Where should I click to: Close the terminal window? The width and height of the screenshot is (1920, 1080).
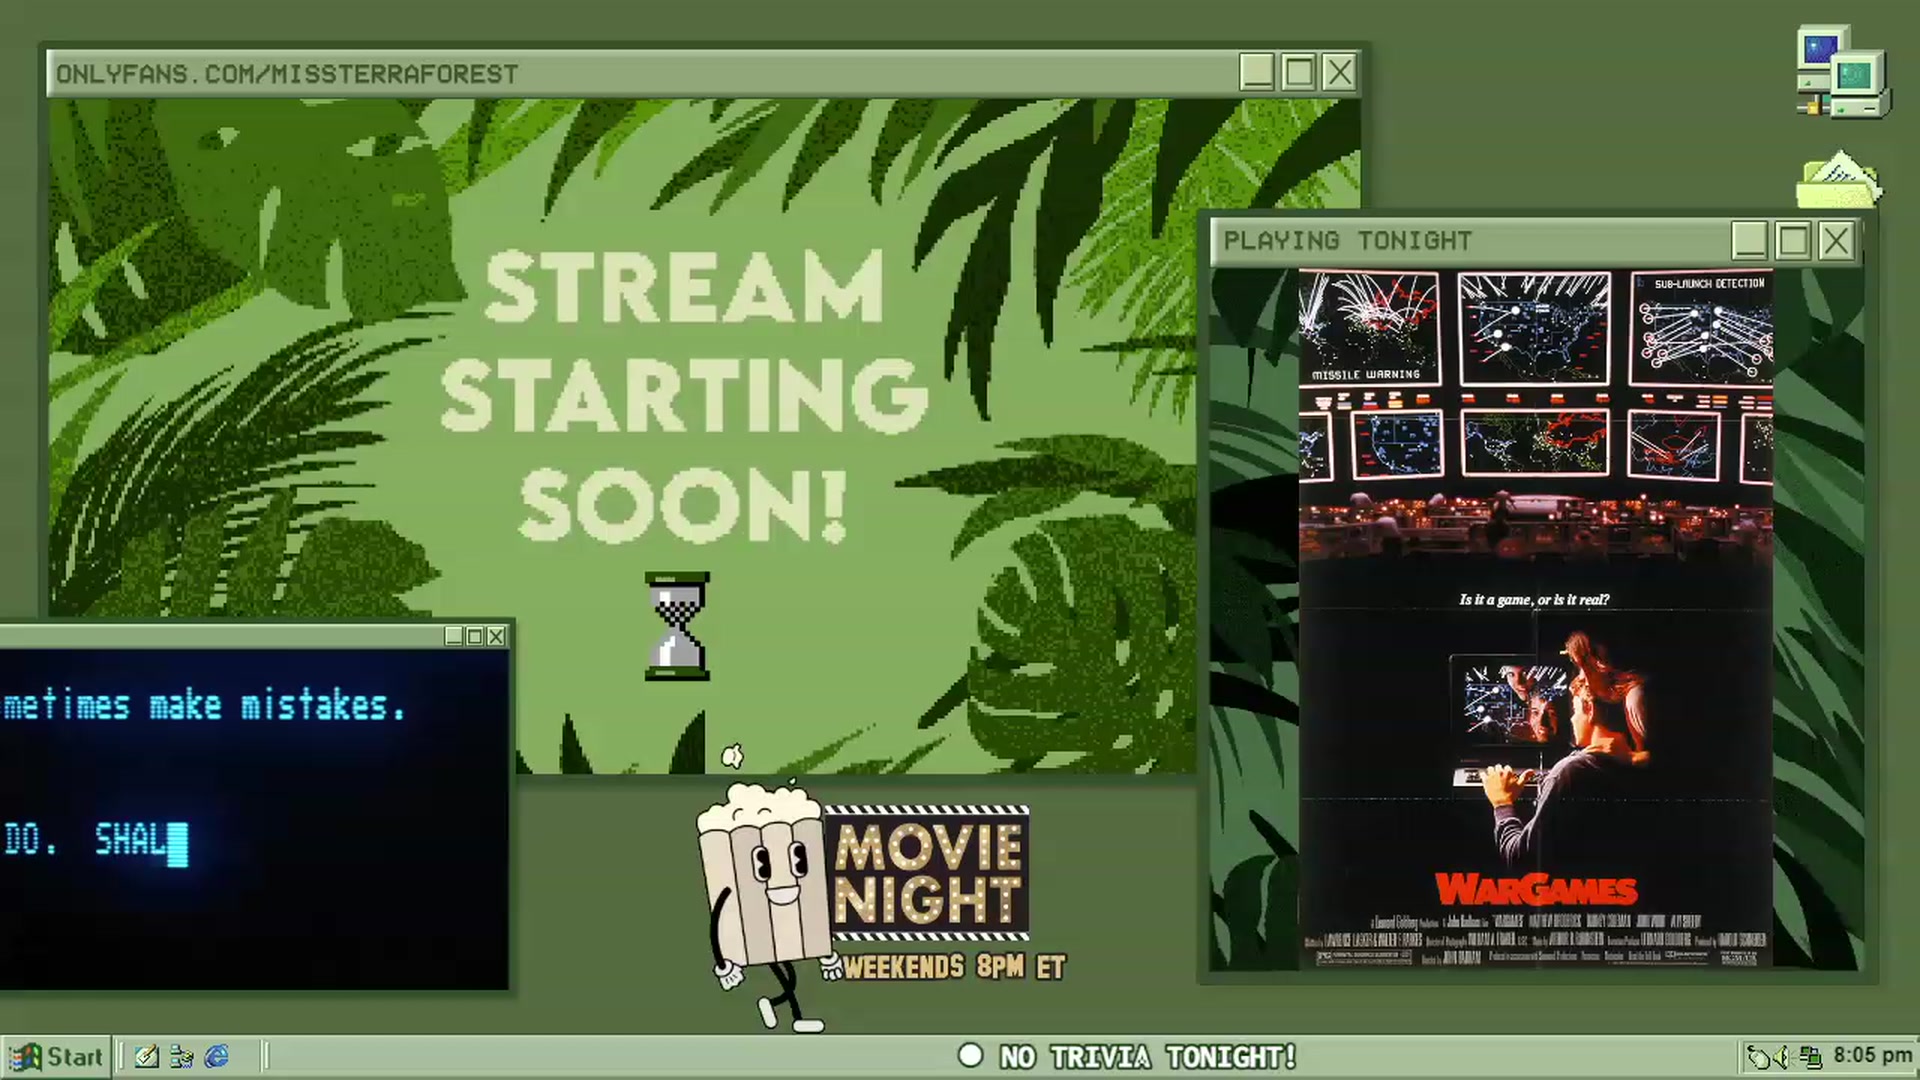tap(496, 636)
